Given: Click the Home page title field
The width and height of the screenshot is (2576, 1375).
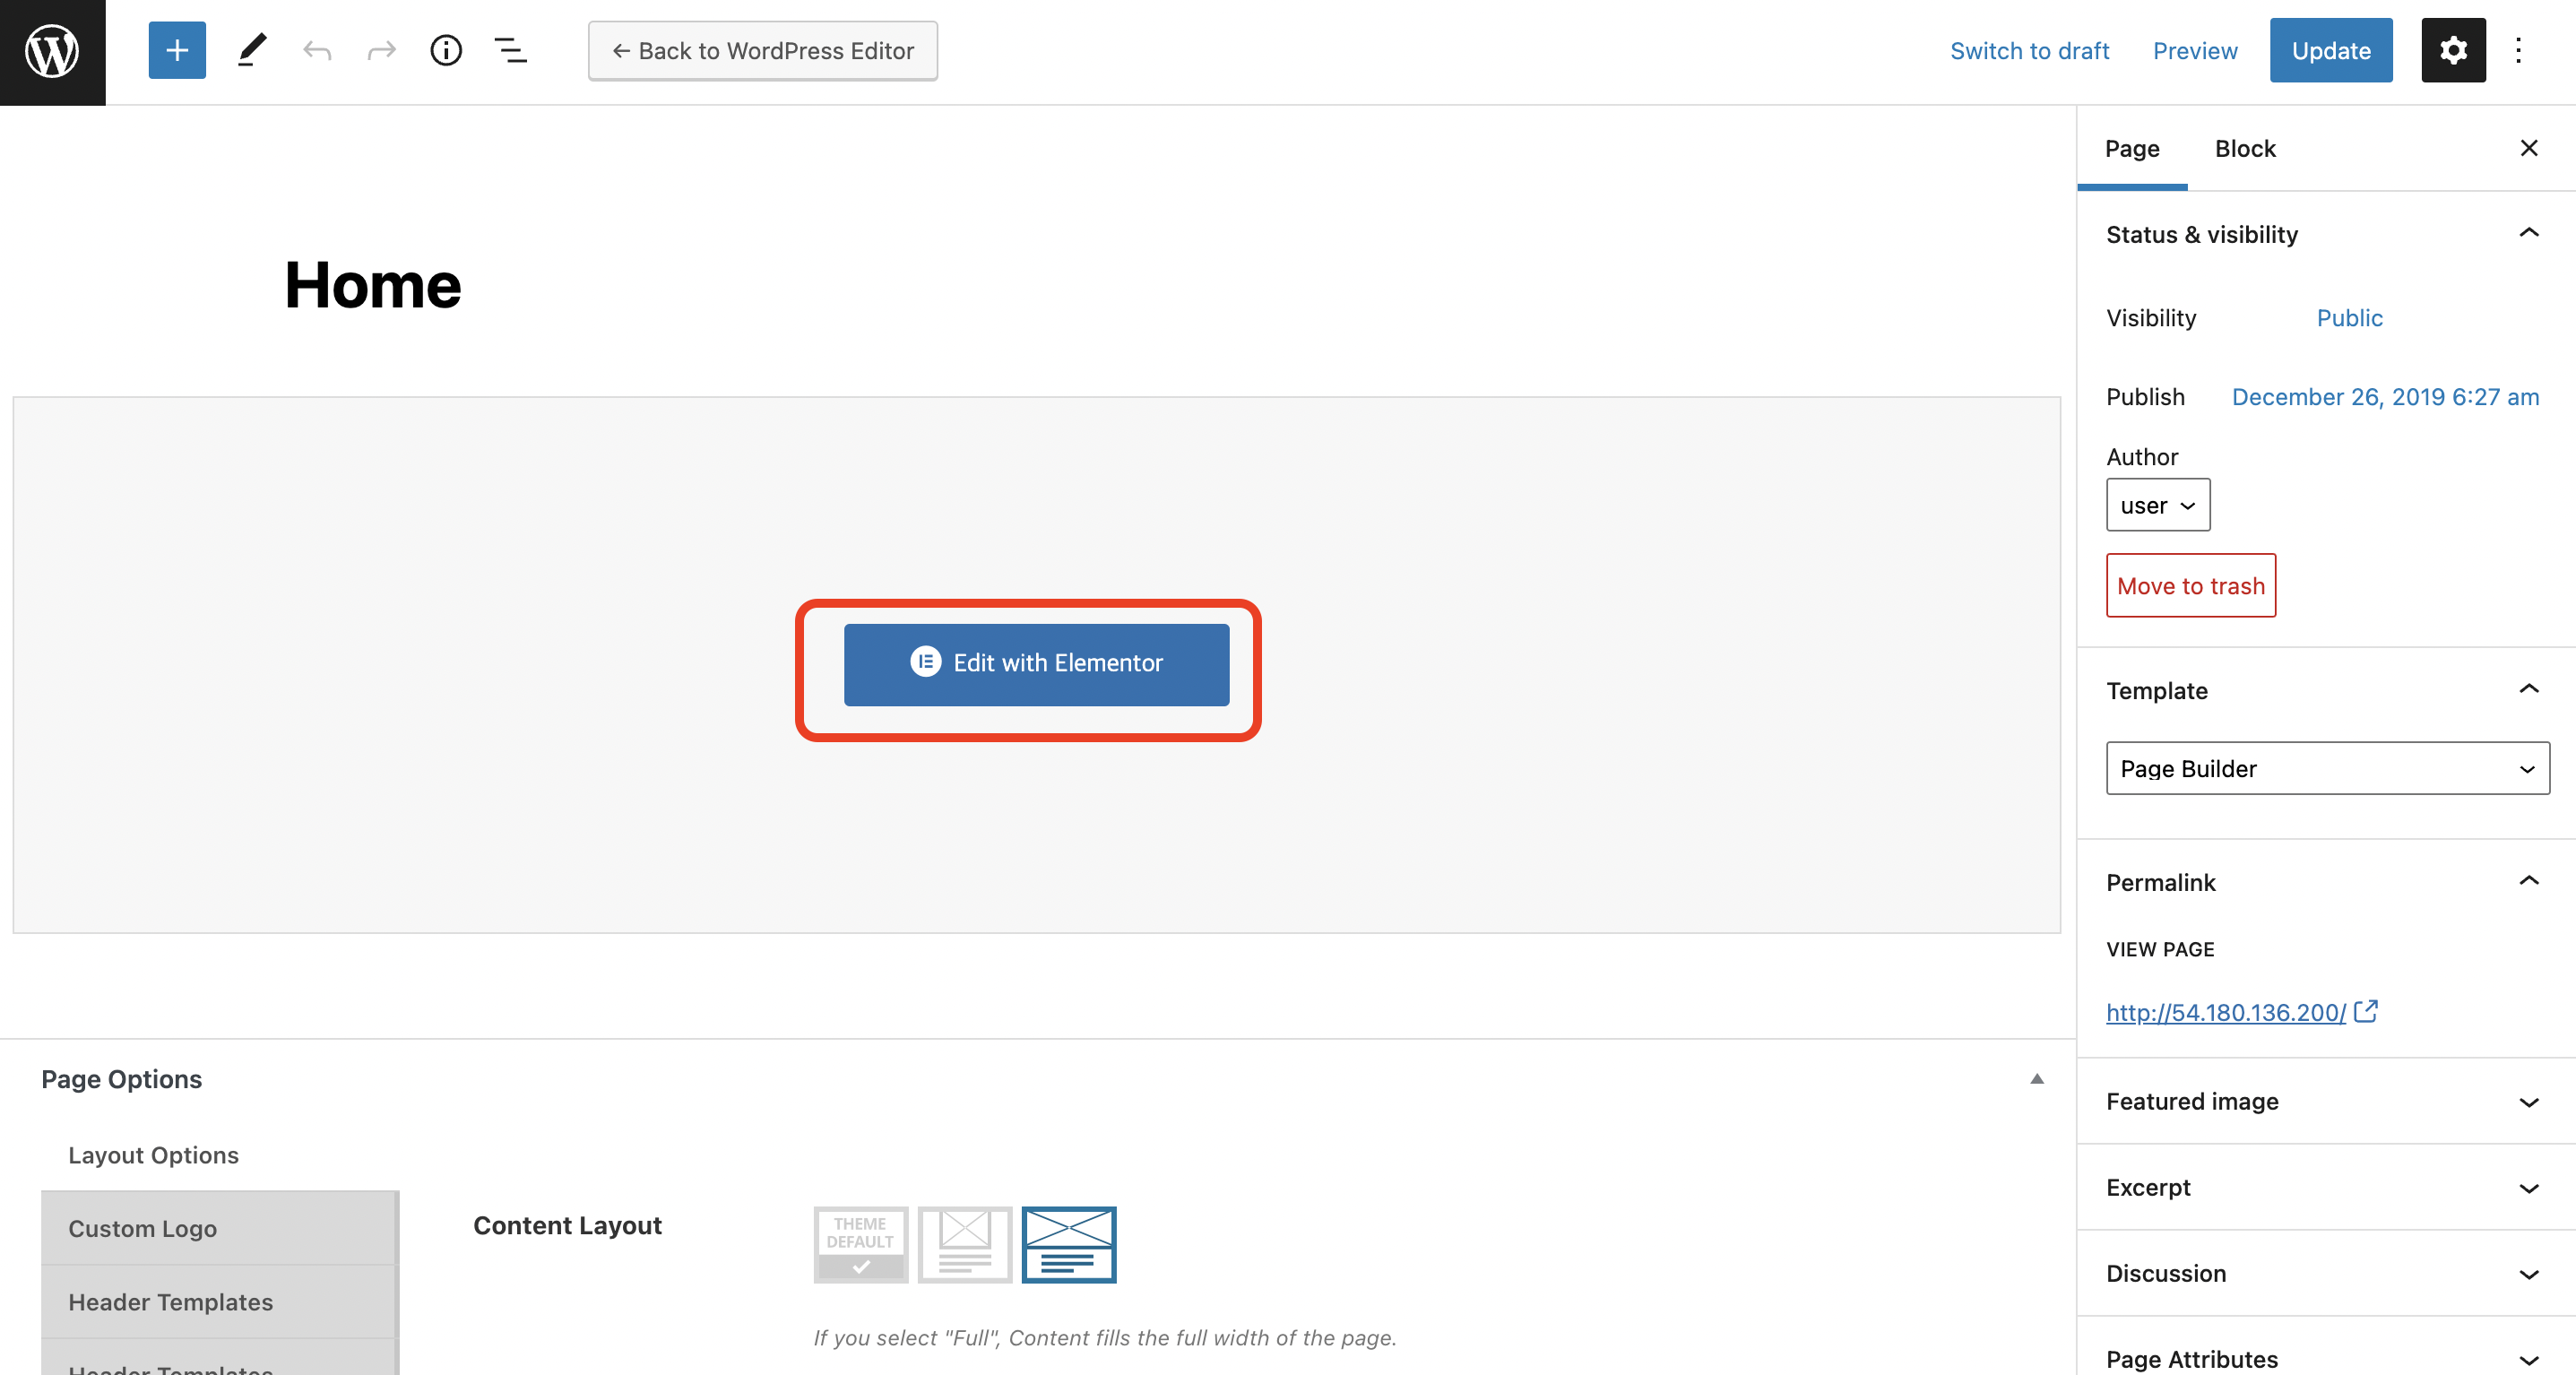Looking at the screenshot, I should point(372,285).
